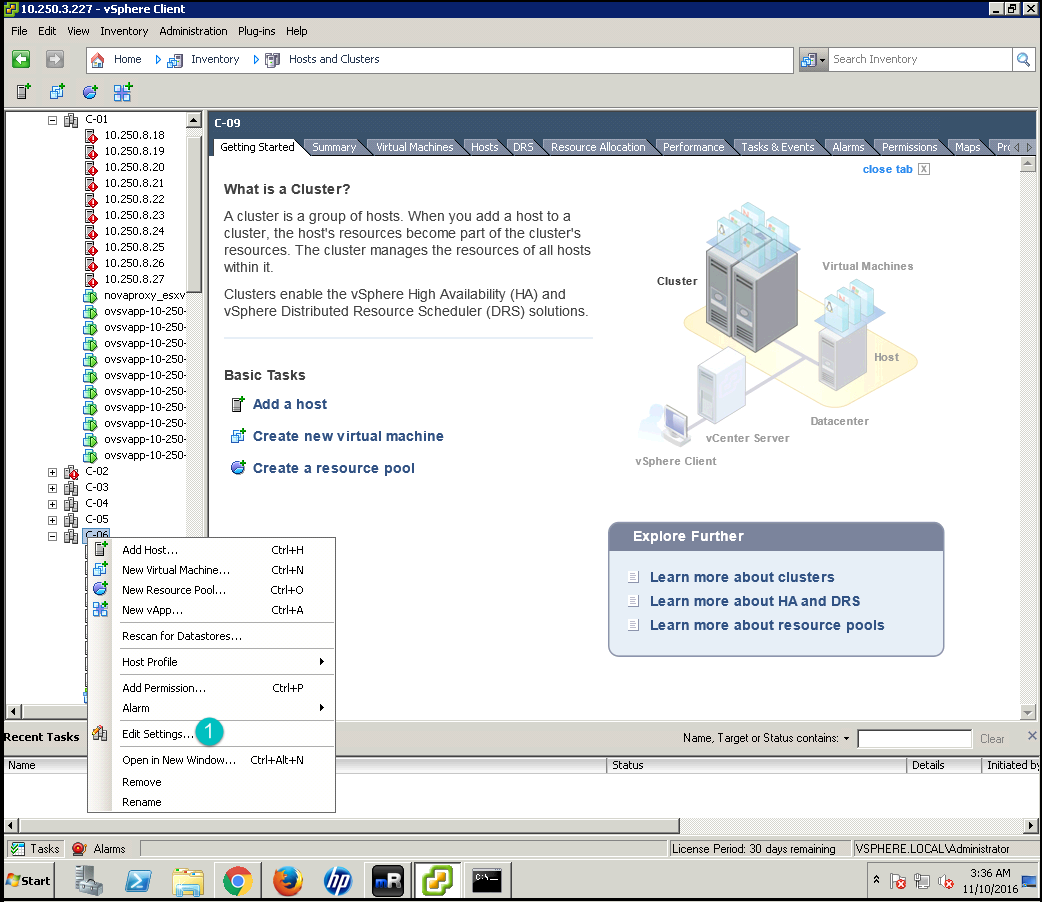The image size is (1042, 902).
Task: Collapse the C-01 cluster tree node
Action: tap(53, 120)
